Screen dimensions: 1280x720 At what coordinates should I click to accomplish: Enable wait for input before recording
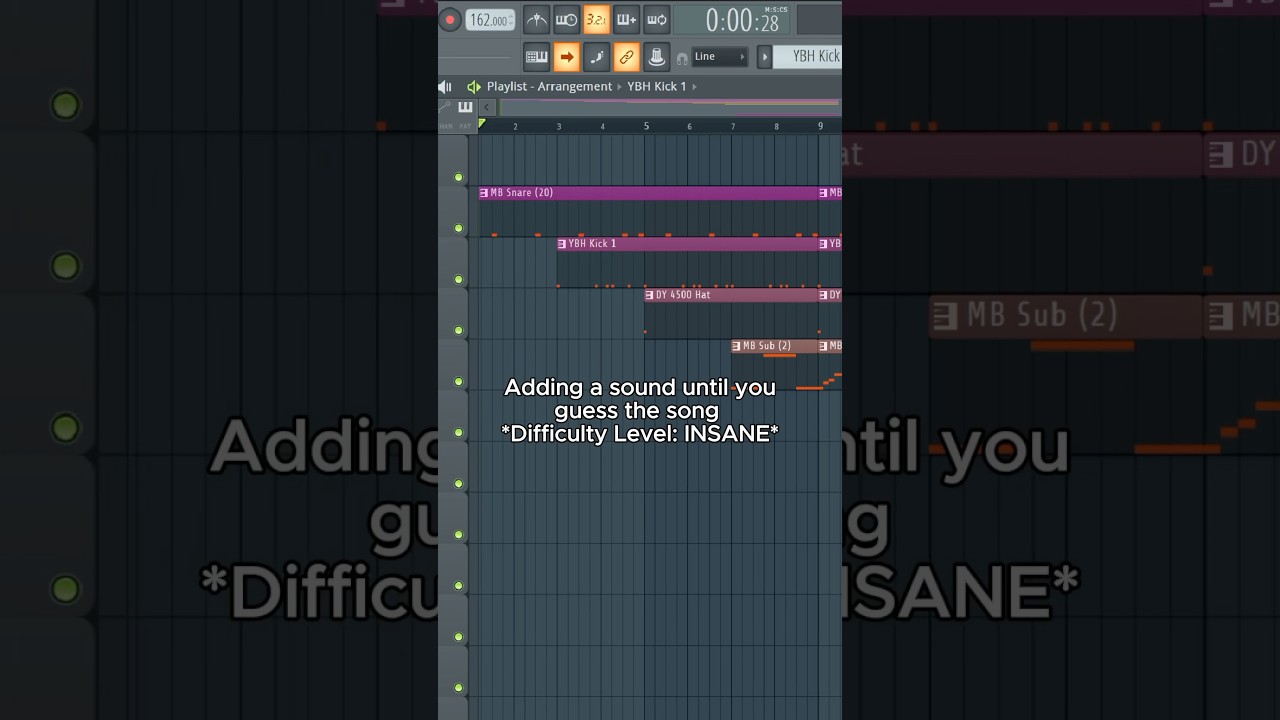coord(566,20)
